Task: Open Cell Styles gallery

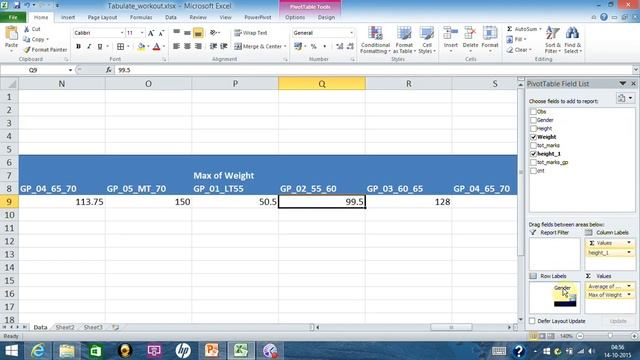Action: coord(427,40)
